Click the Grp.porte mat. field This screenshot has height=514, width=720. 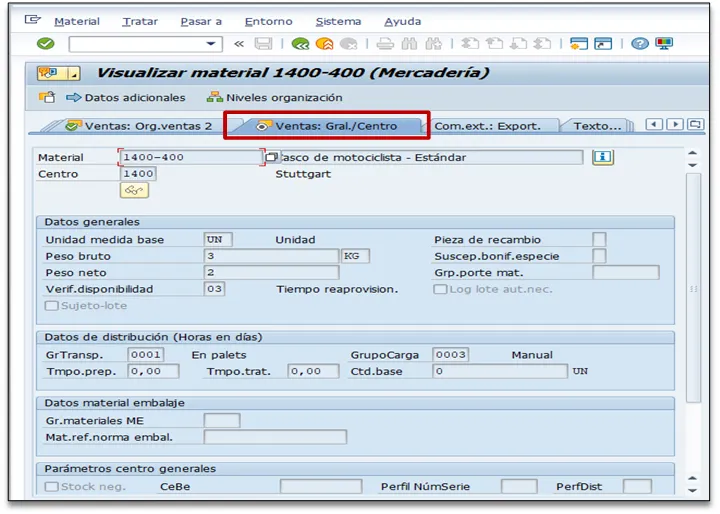pyautogui.click(x=626, y=272)
